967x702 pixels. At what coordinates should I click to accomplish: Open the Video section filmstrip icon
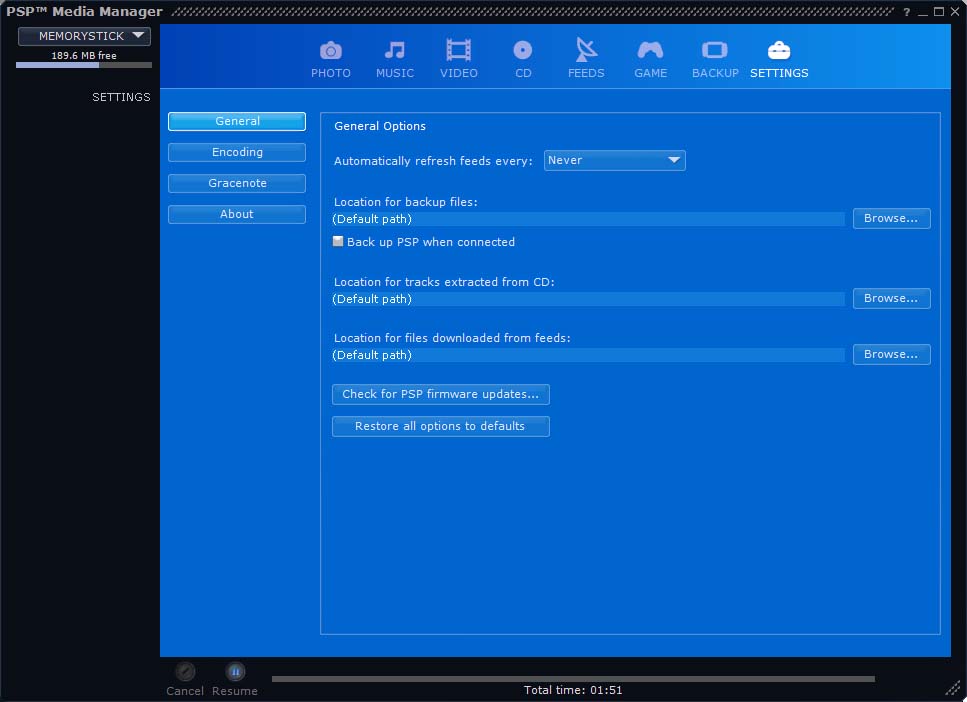point(458,51)
